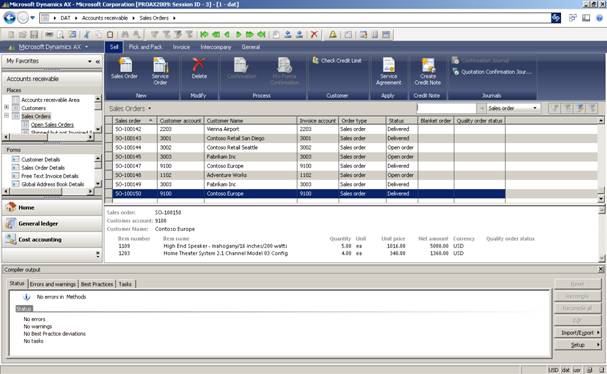Open the Intercompany ribbon tab
Image resolution: width=607 pixels, height=374 pixels.
[x=216, y=47]
